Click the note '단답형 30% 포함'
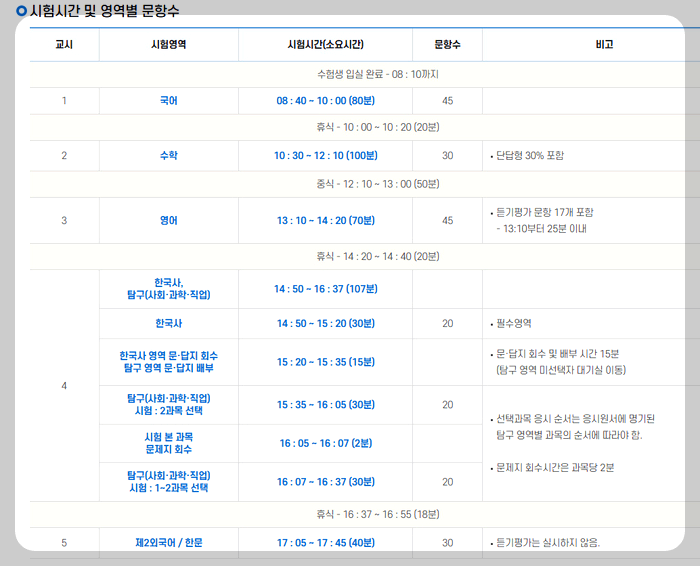This screenshot has width=700, height=566. 530,155
